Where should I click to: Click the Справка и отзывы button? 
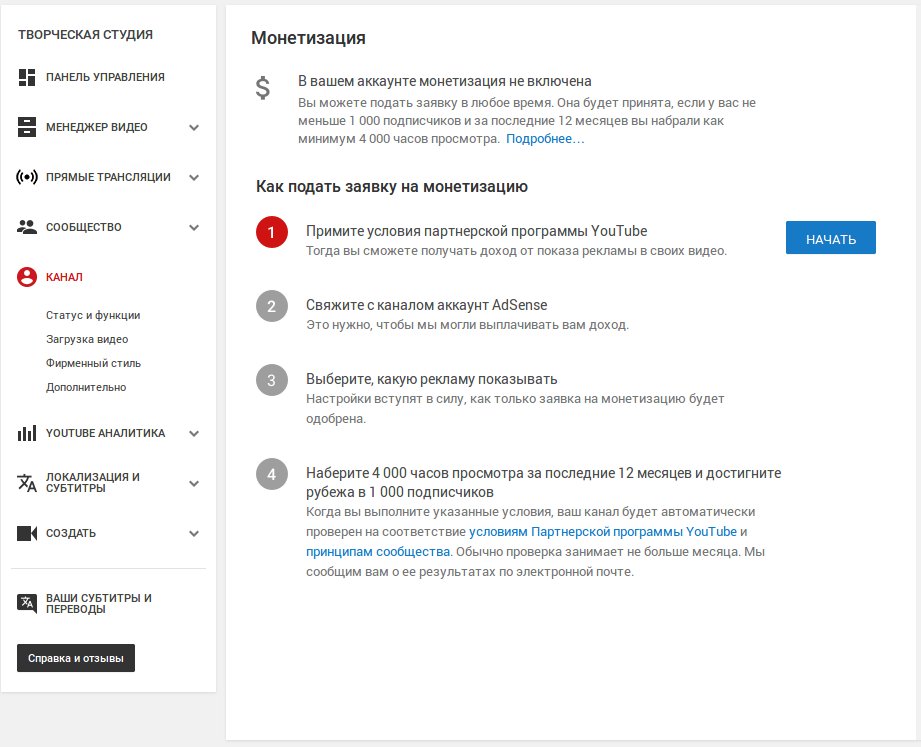point(76,658)
